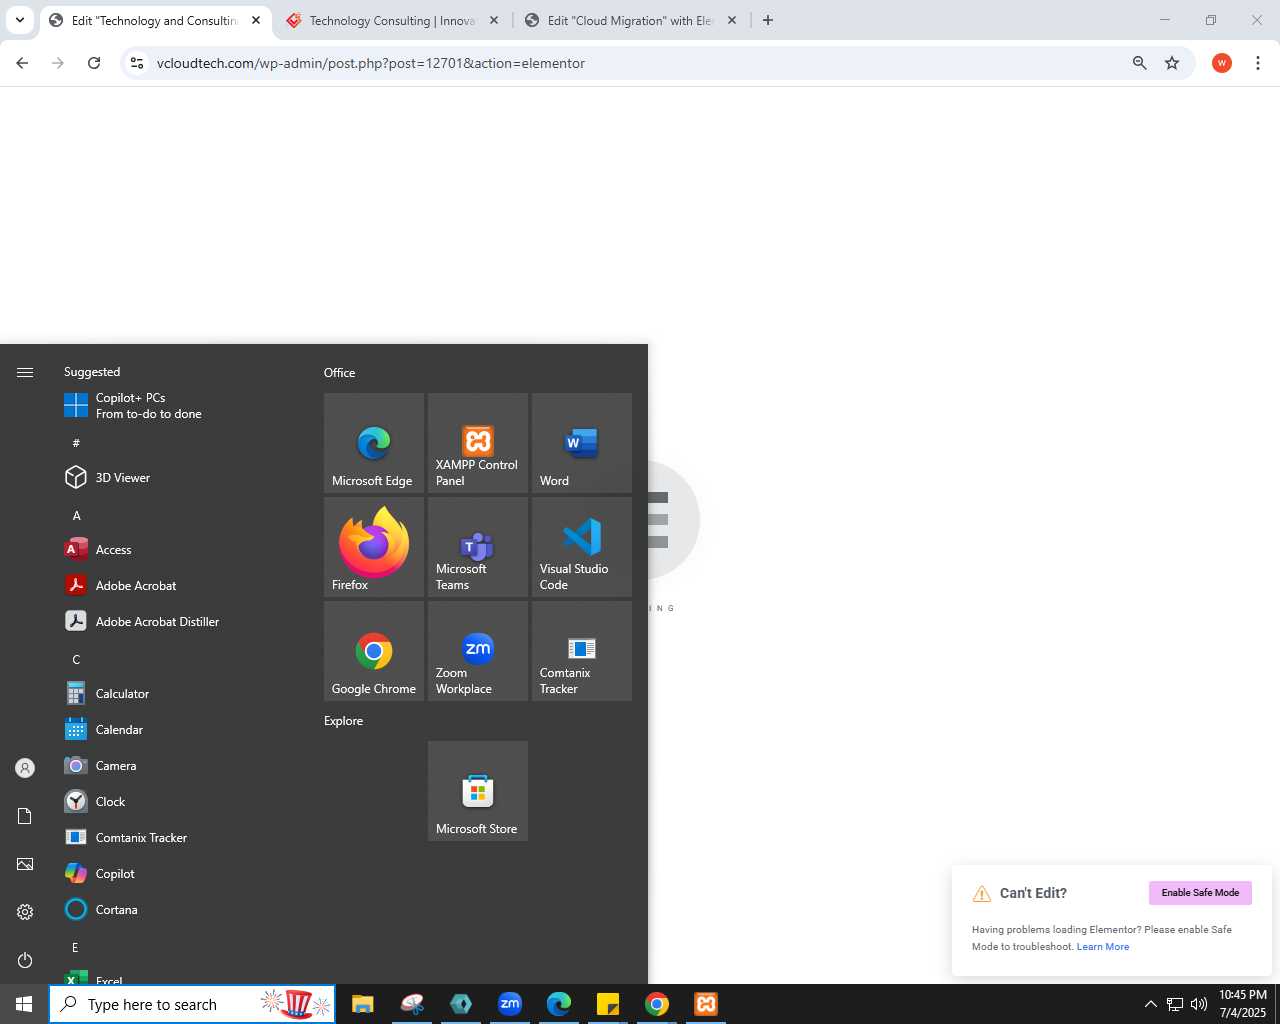This screenshot has width=1280, height=1024.
Task: Expand Start menu hamburger navigation
Action: 25,372
